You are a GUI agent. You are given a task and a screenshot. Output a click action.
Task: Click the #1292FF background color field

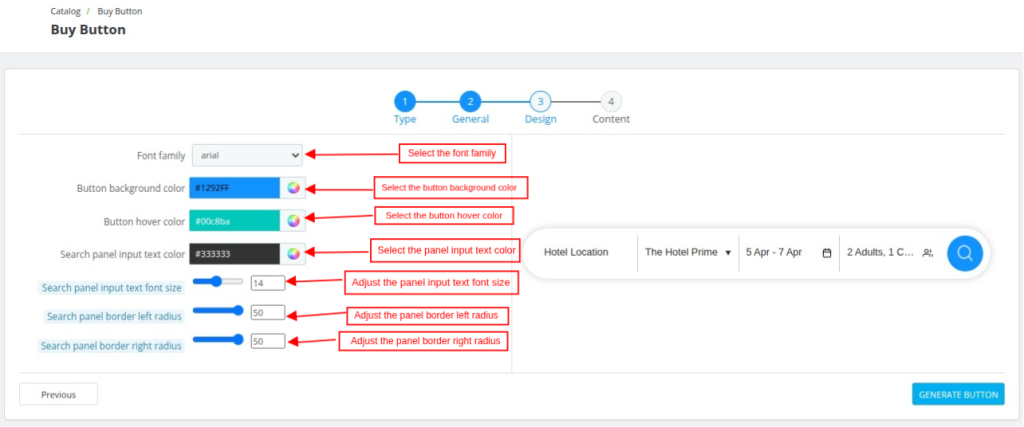[x=235, y=188]
